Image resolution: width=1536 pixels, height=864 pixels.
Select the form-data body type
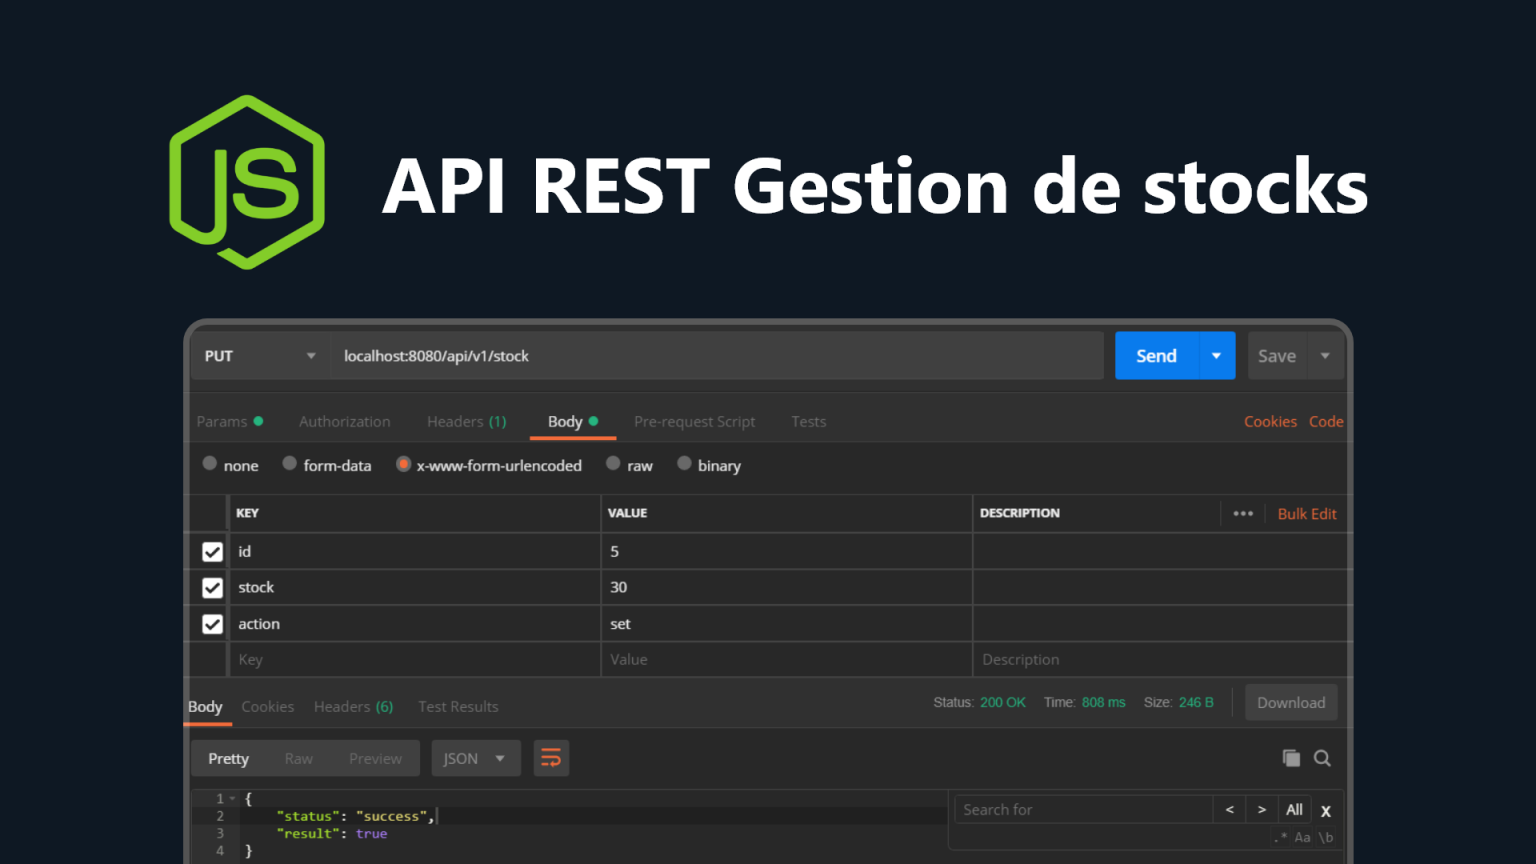[x=290, y=463]
